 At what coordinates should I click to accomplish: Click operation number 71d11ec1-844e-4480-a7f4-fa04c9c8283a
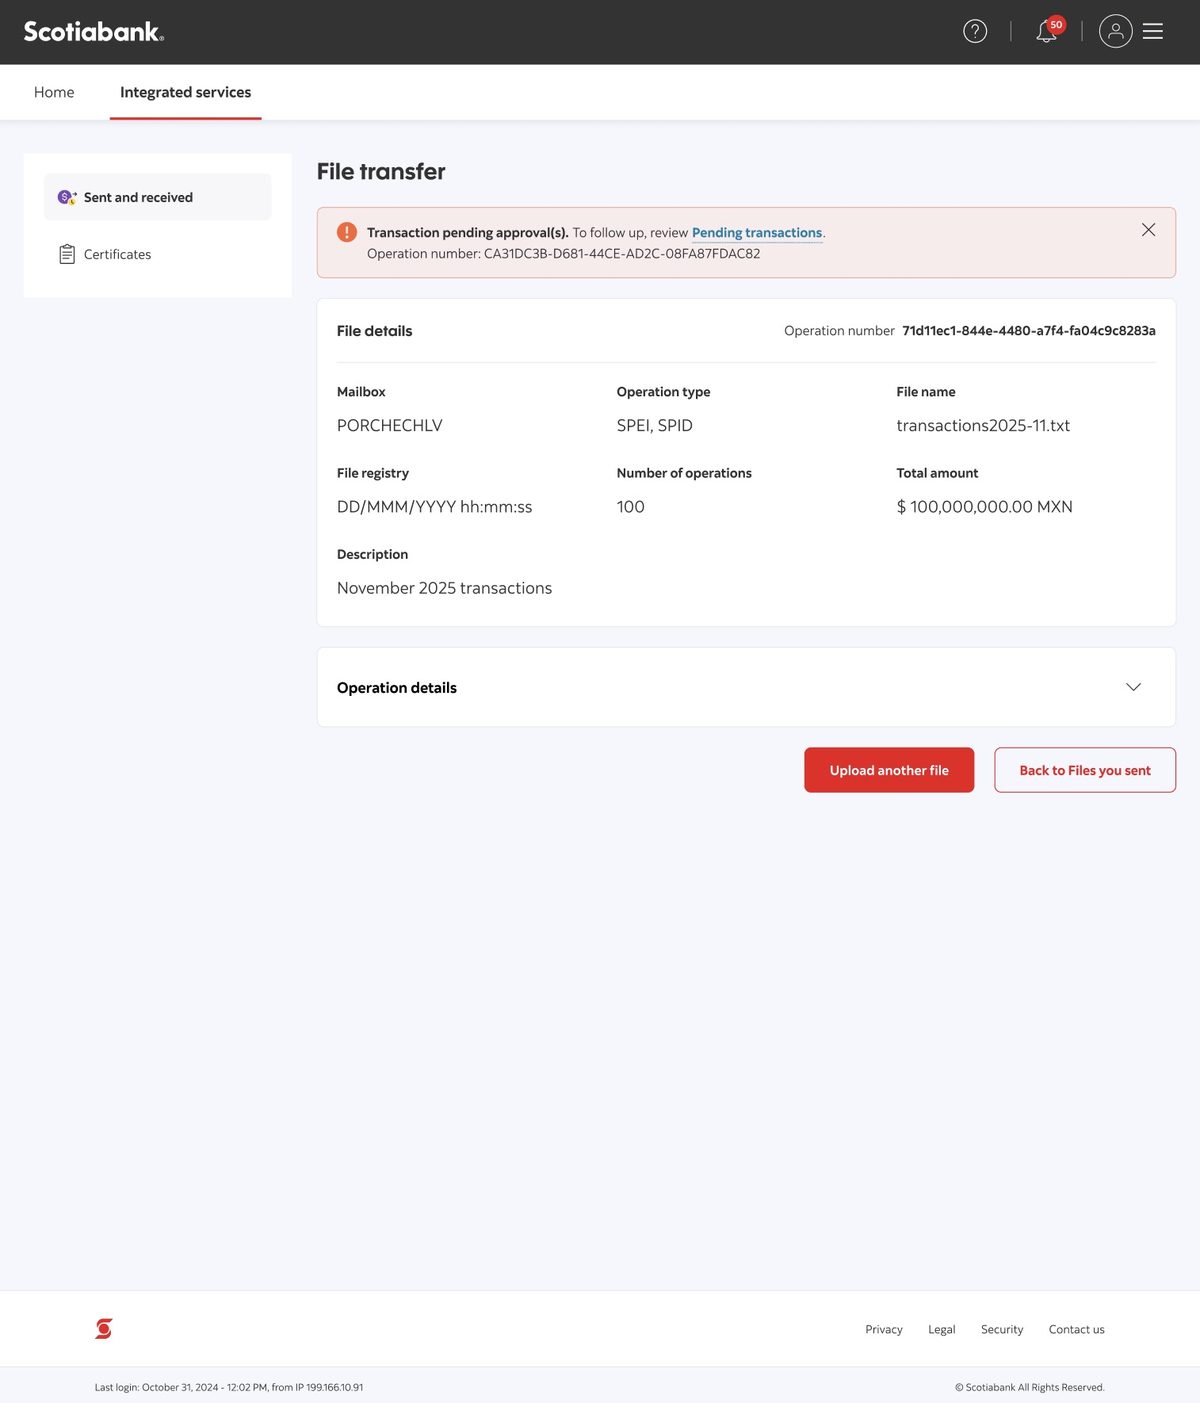tap(1029, 331)
